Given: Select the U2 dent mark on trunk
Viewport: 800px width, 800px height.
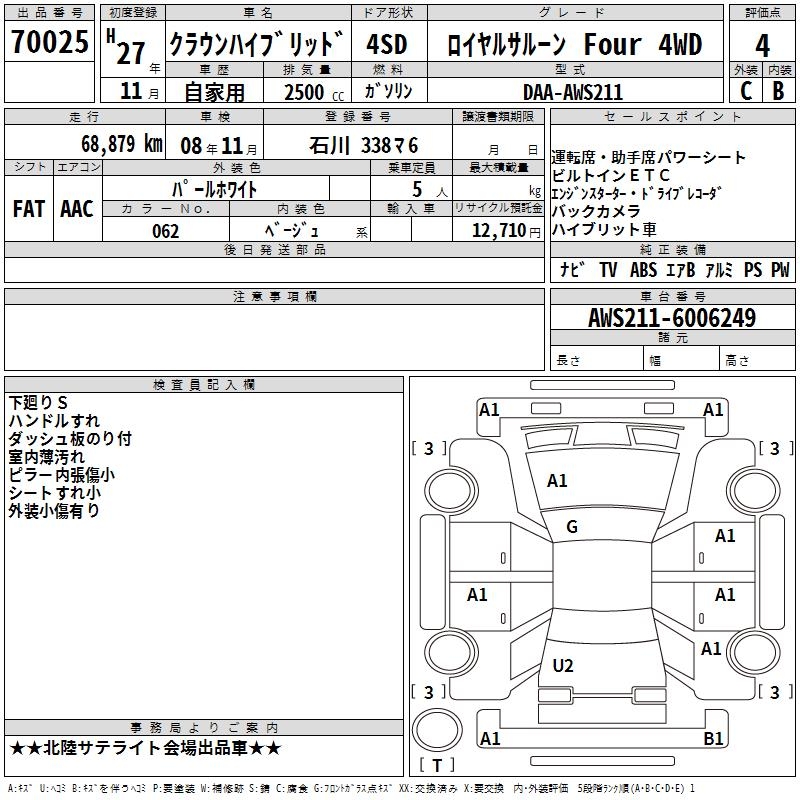Looking at the screenshot, I should click(x=563, y=665).
